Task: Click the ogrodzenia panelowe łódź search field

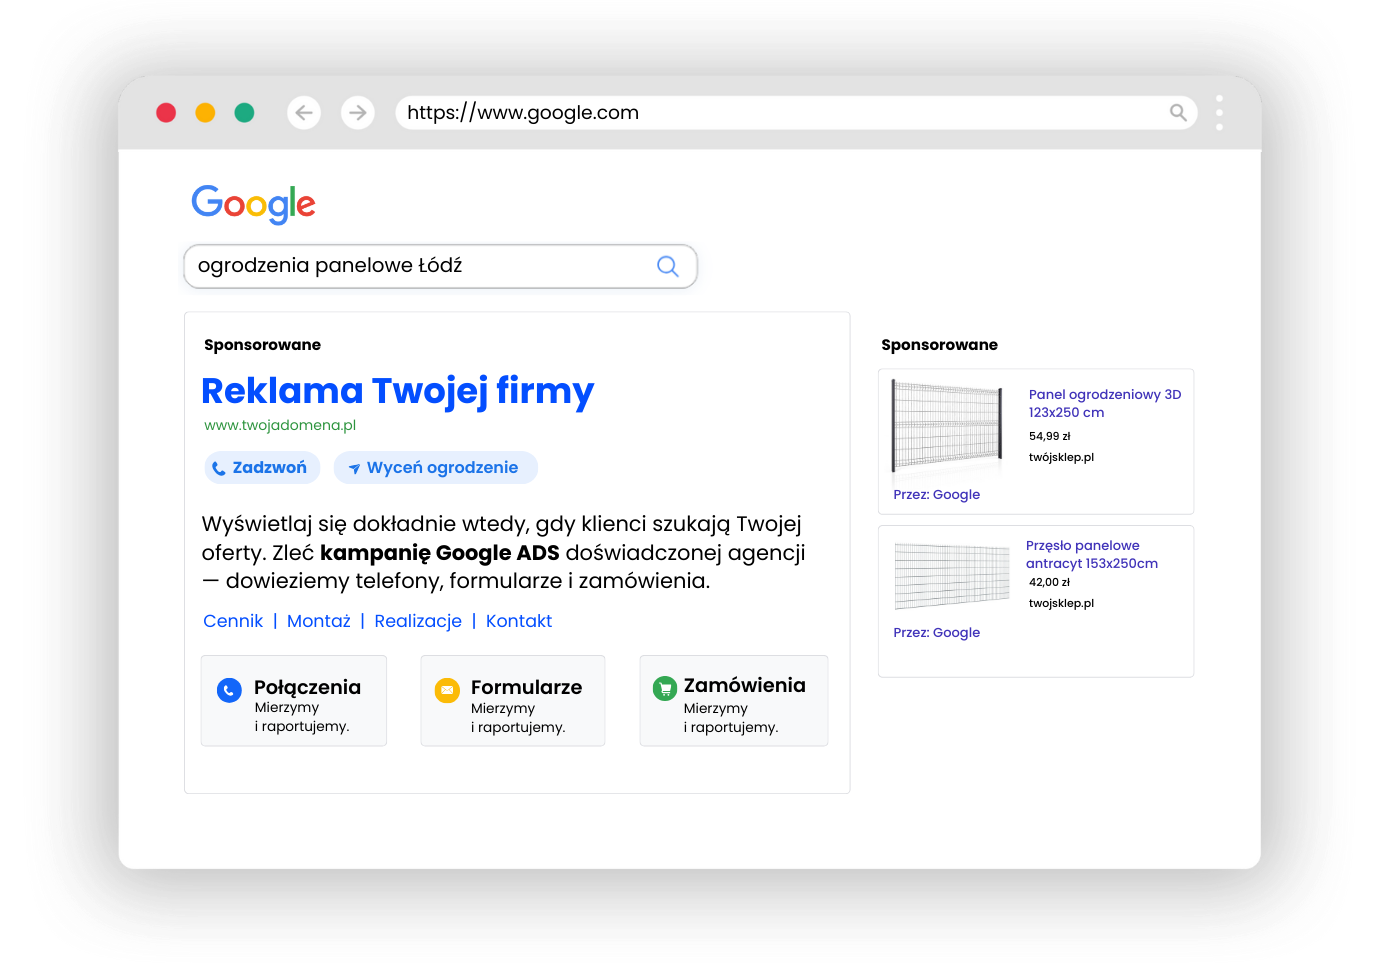Action: pos(420,266)
